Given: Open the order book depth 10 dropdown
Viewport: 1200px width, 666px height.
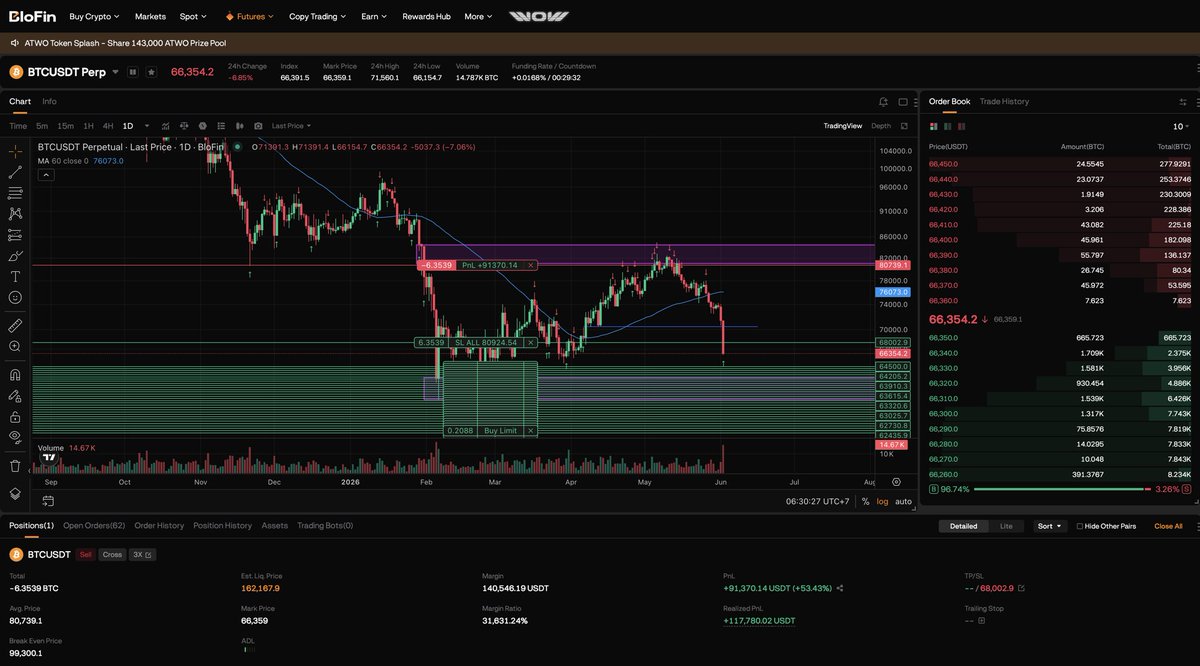Looking at the screenshot, I should coord(1179,127).
